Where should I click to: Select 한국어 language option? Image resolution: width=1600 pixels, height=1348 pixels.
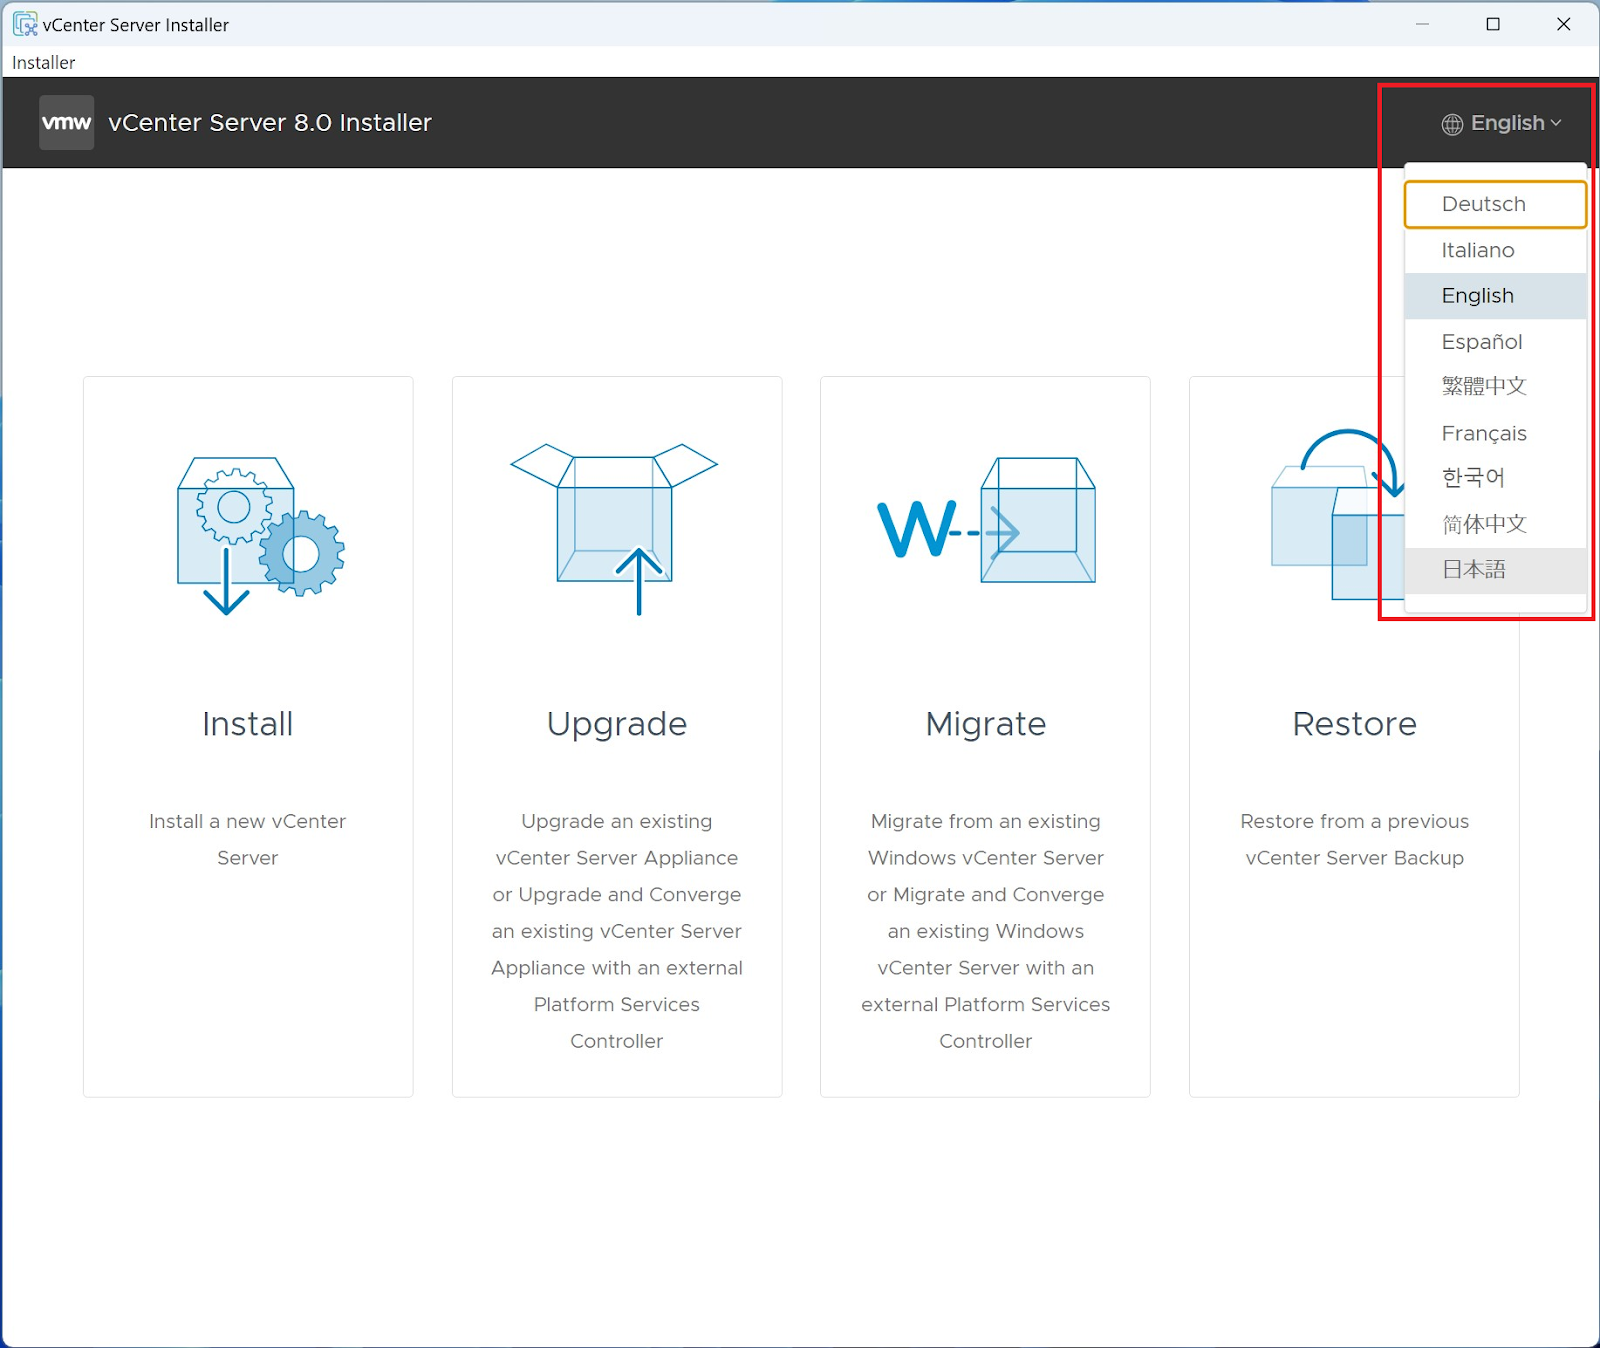pos(1495,478)
